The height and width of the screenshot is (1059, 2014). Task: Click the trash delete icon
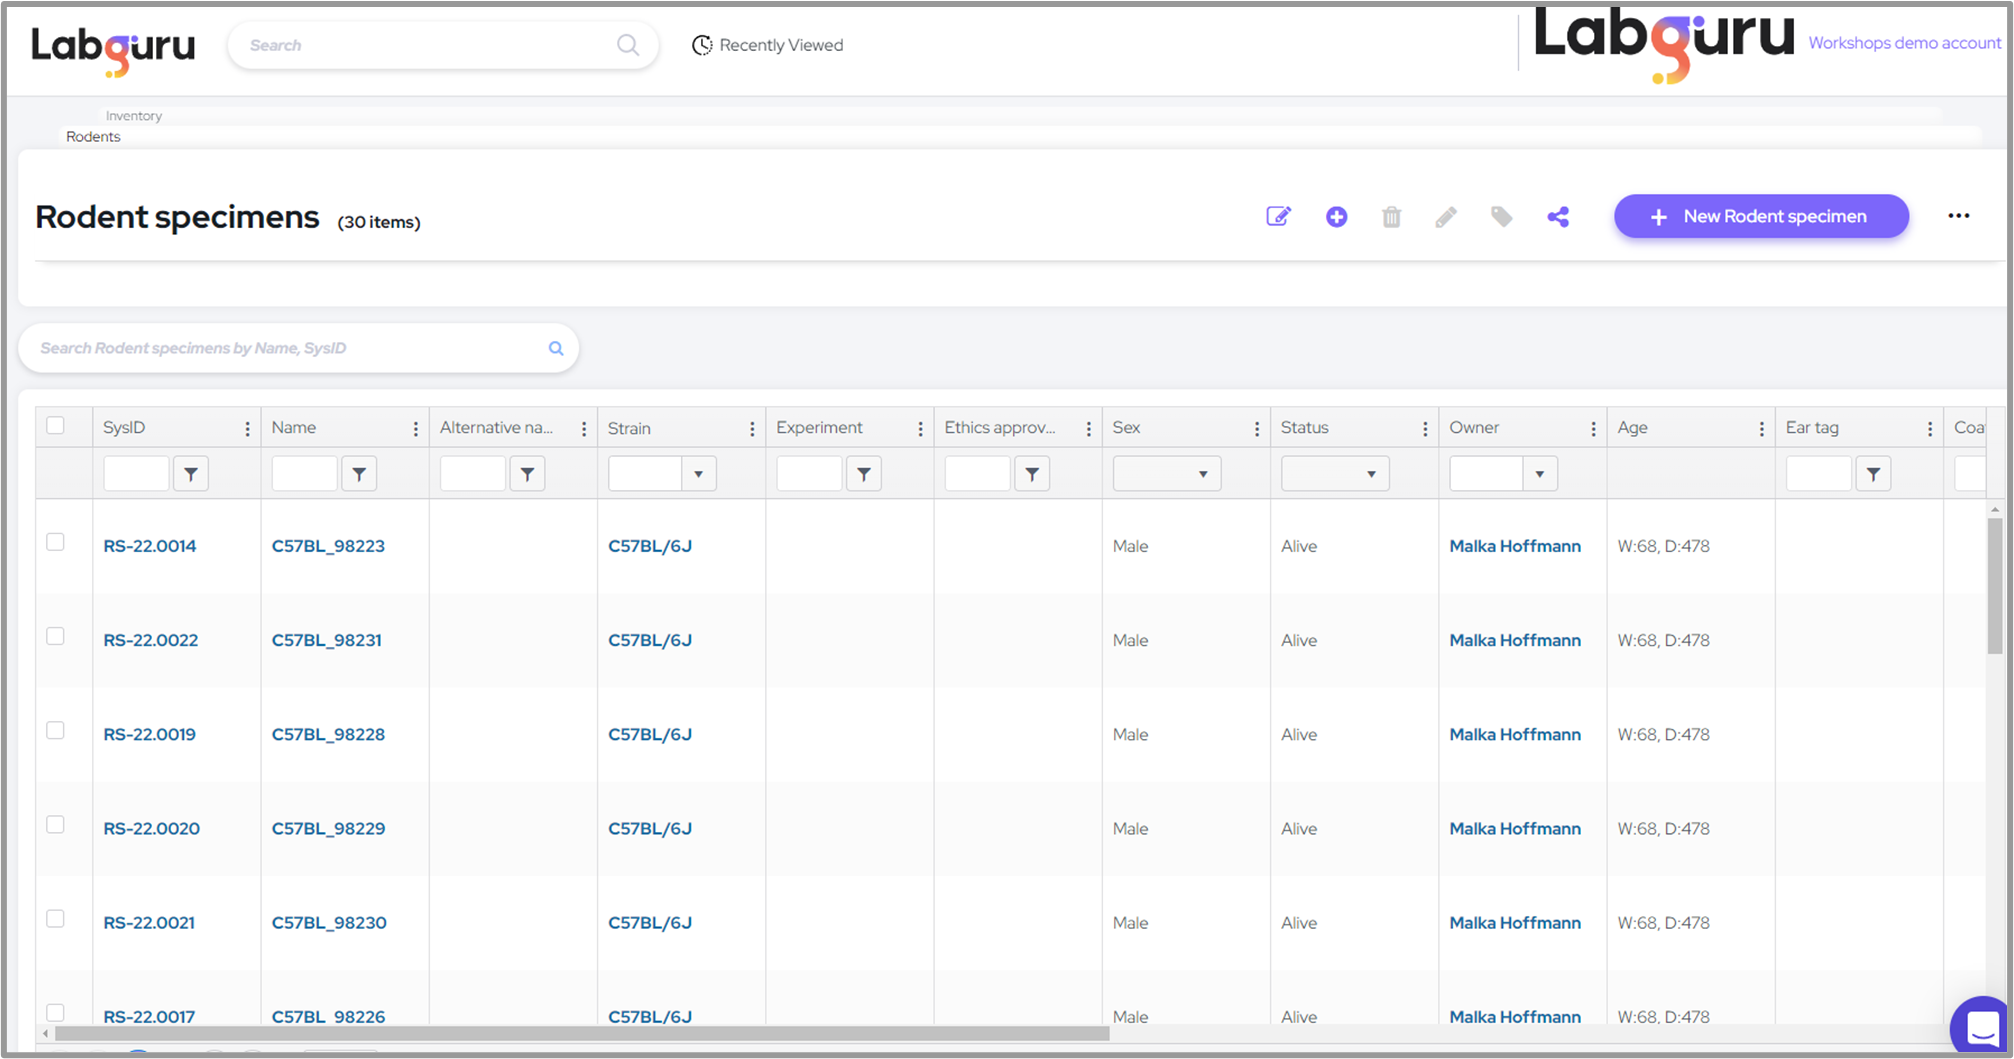[x=1391, y=217]
